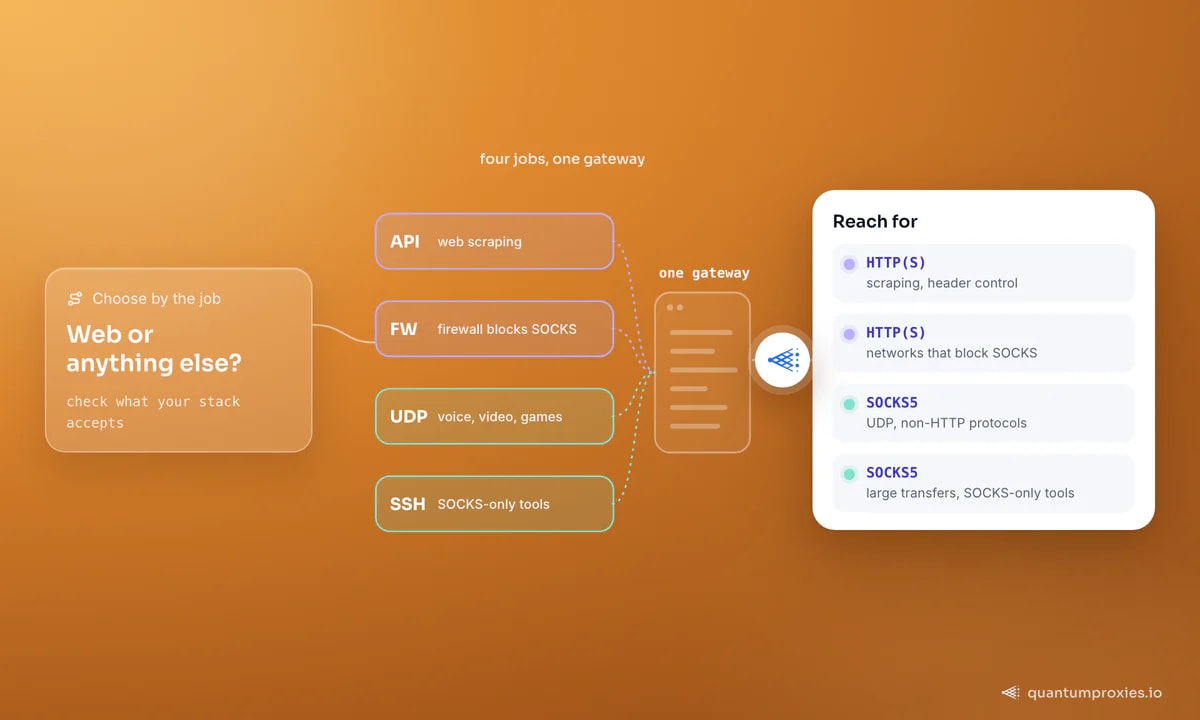Select the "FW" label

404,329
